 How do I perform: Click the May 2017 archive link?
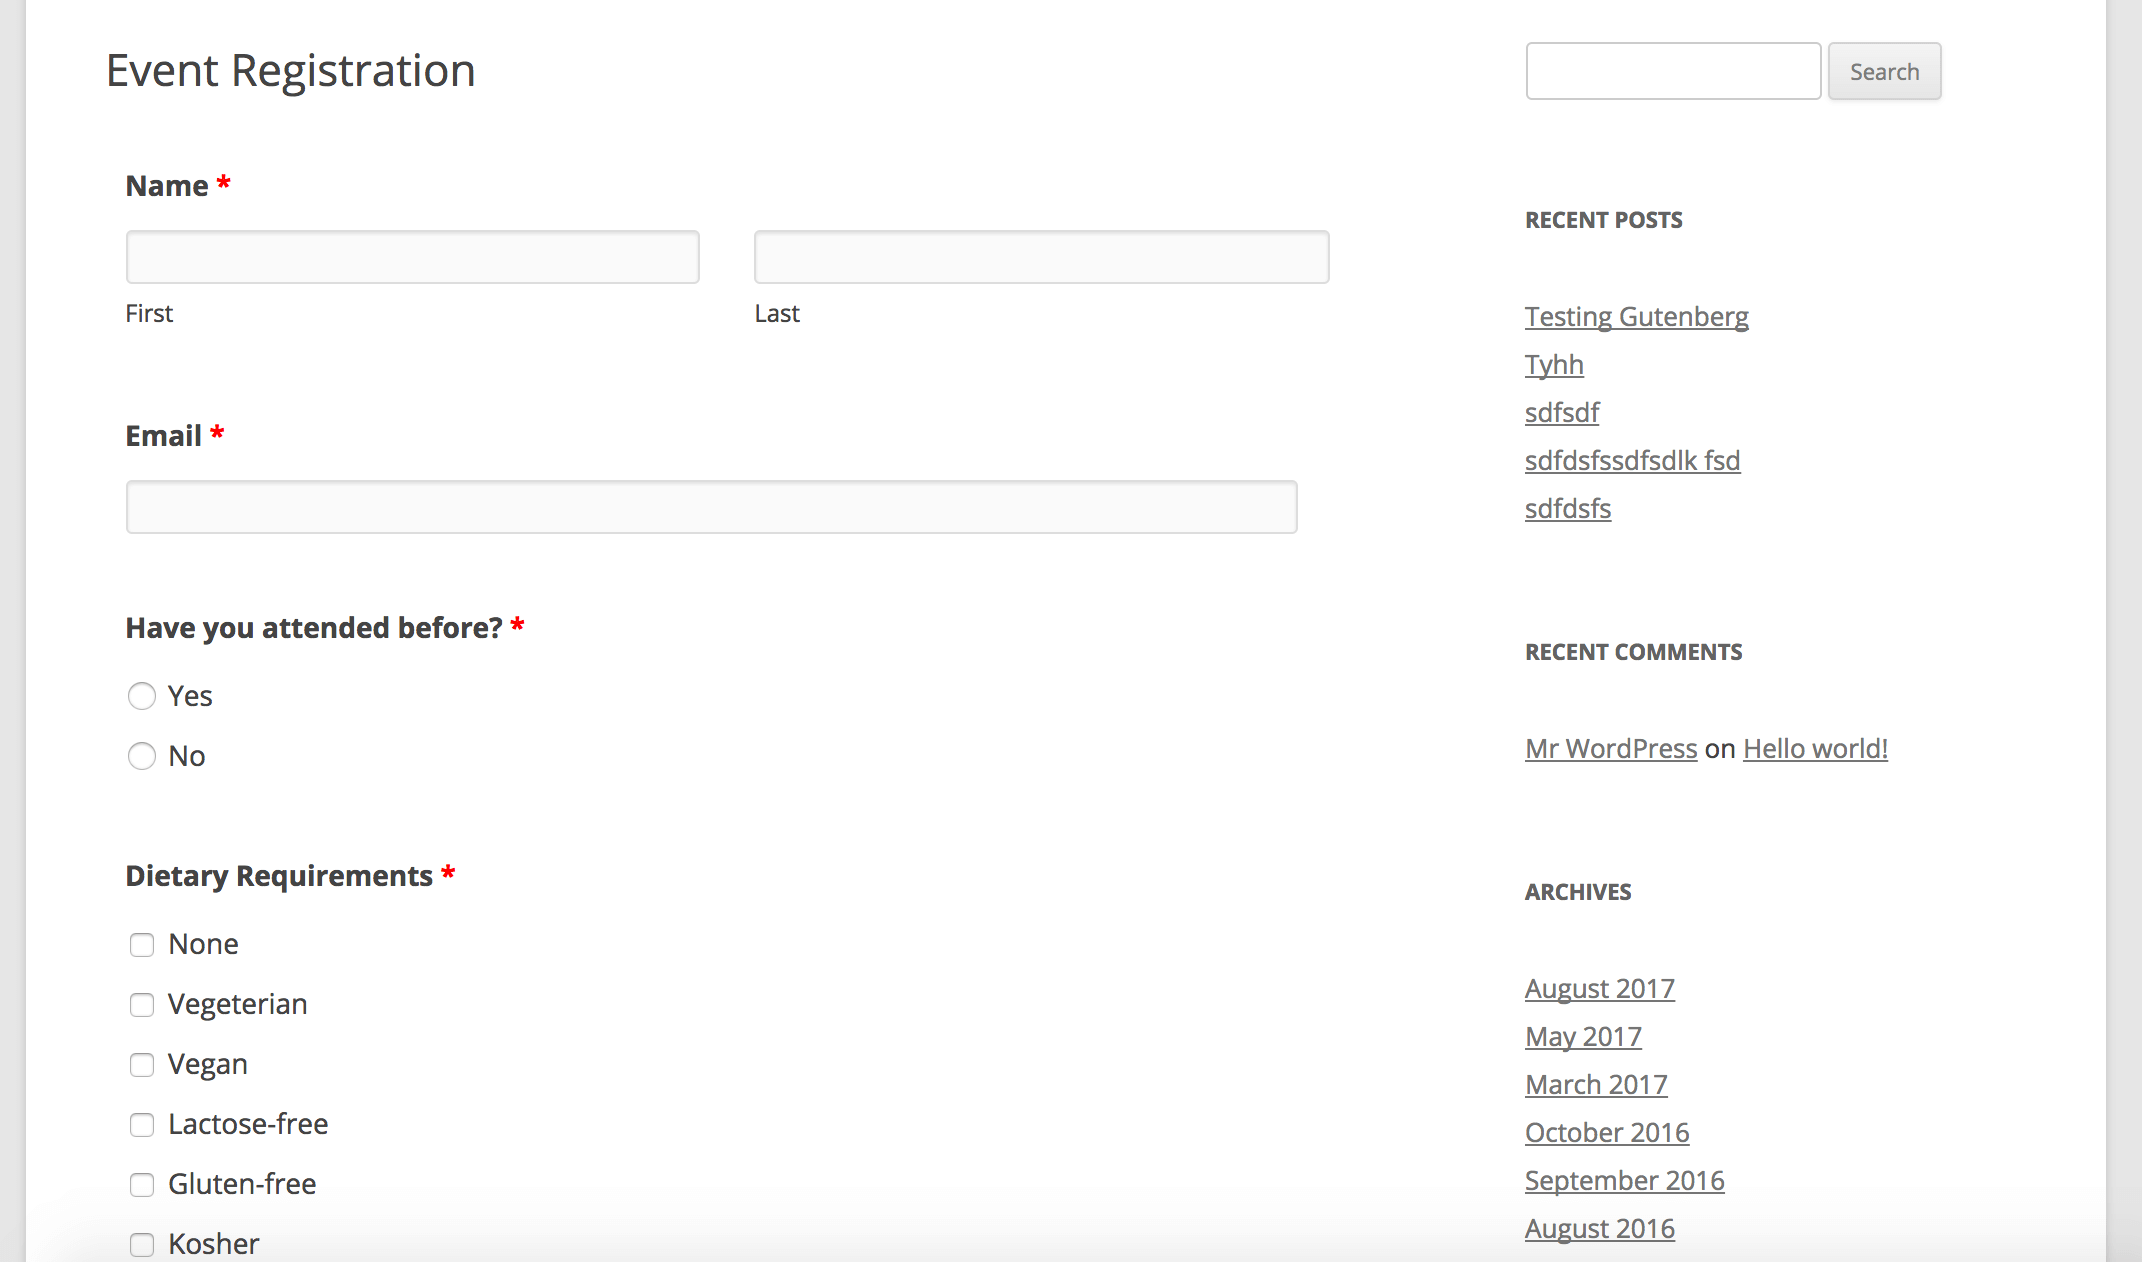[1583, 1035]
